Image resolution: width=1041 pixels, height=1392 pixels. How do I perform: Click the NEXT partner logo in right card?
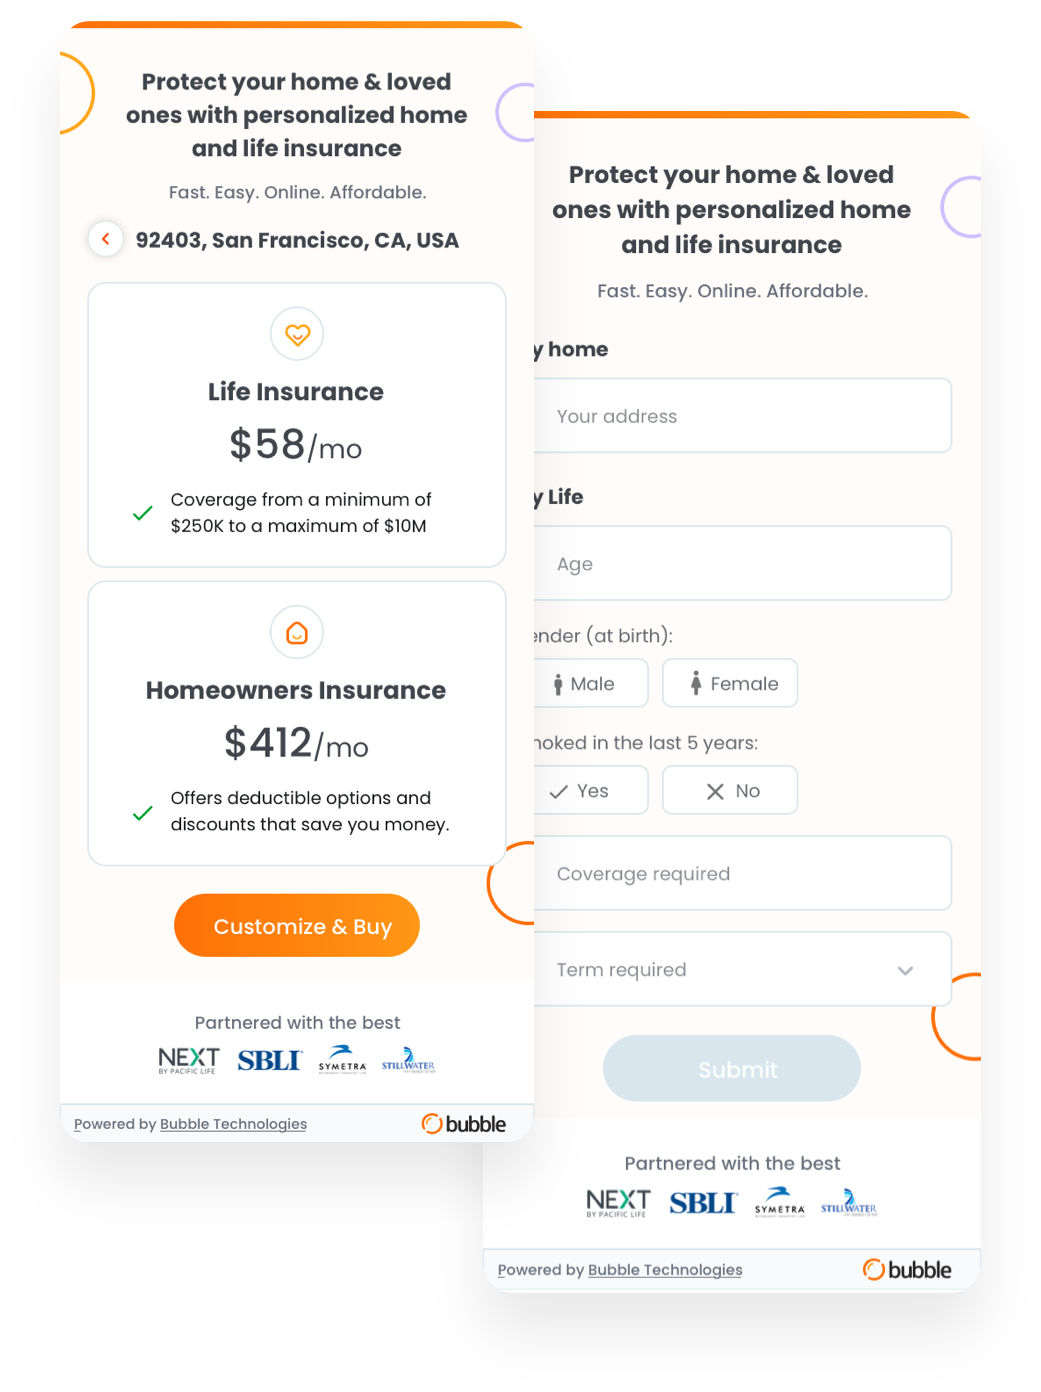618,1202
